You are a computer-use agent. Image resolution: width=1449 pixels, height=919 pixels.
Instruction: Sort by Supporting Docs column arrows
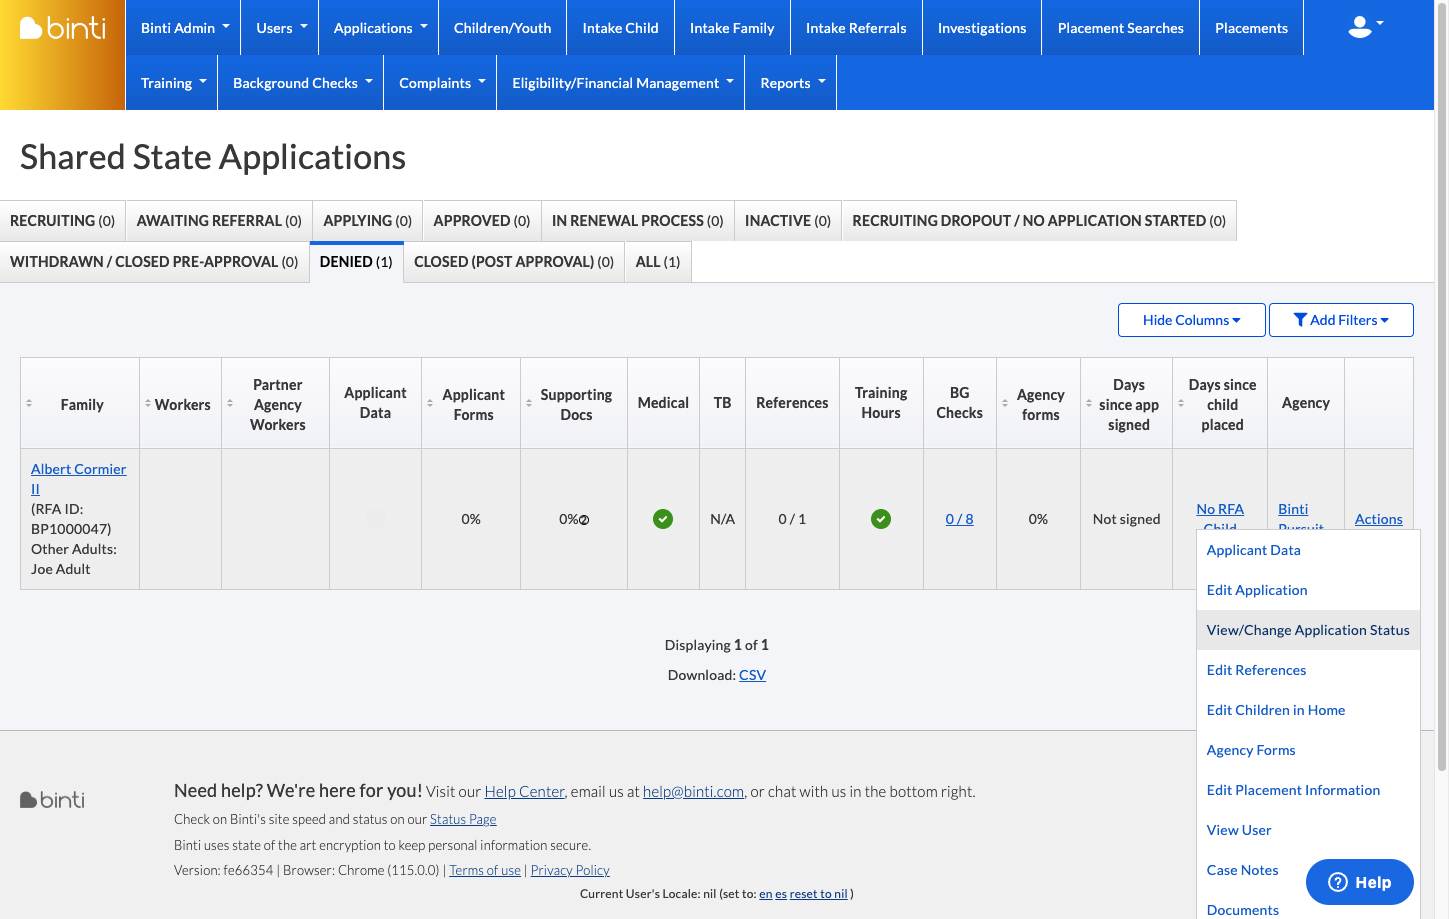click(529, 403)
